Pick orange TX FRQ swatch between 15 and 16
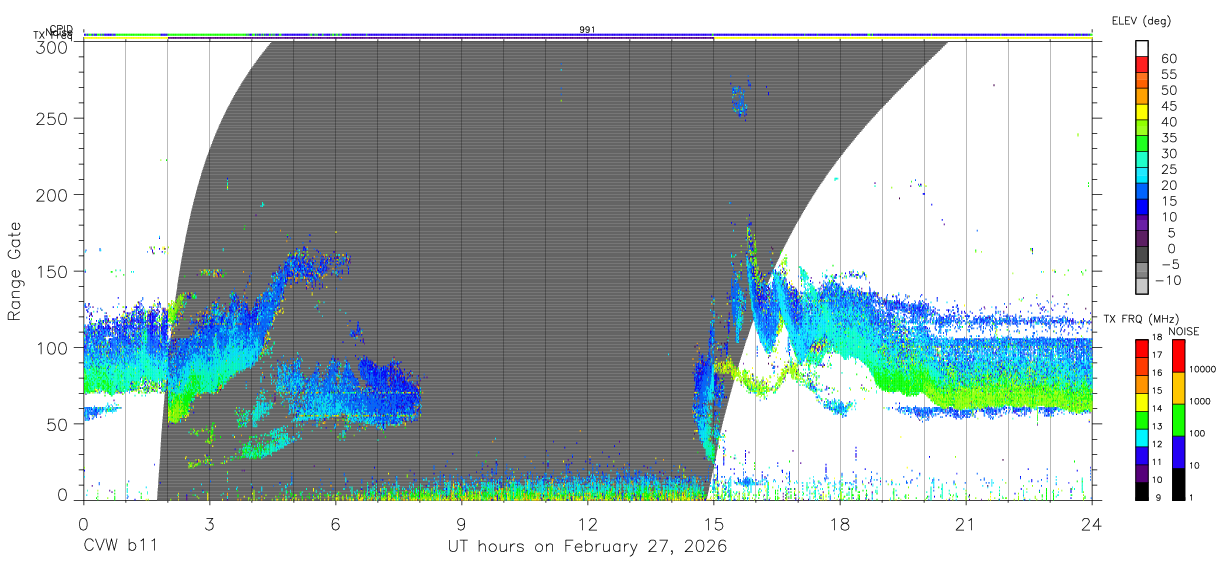 [1142, 383]
